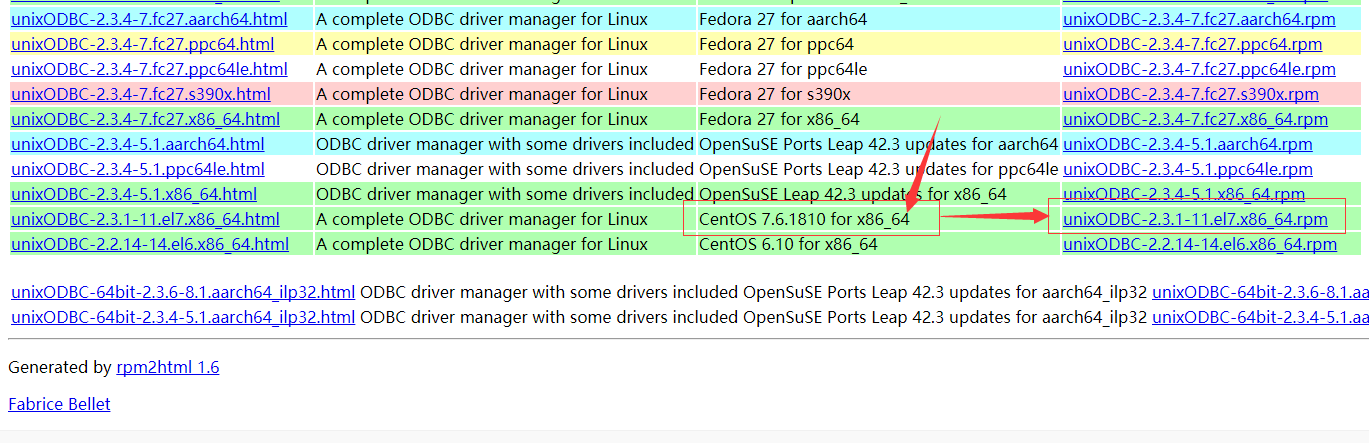Download unixODBC-2.3.4-5.1.x86_64.rpm
The width and height of the screenshot is (1369, 443).
coord(1184,194)
